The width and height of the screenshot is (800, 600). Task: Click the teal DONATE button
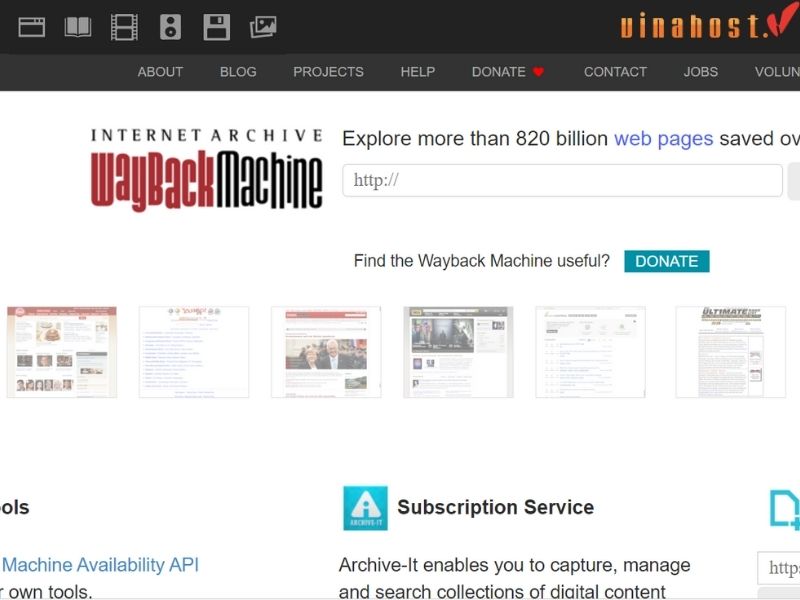(667, 261)
